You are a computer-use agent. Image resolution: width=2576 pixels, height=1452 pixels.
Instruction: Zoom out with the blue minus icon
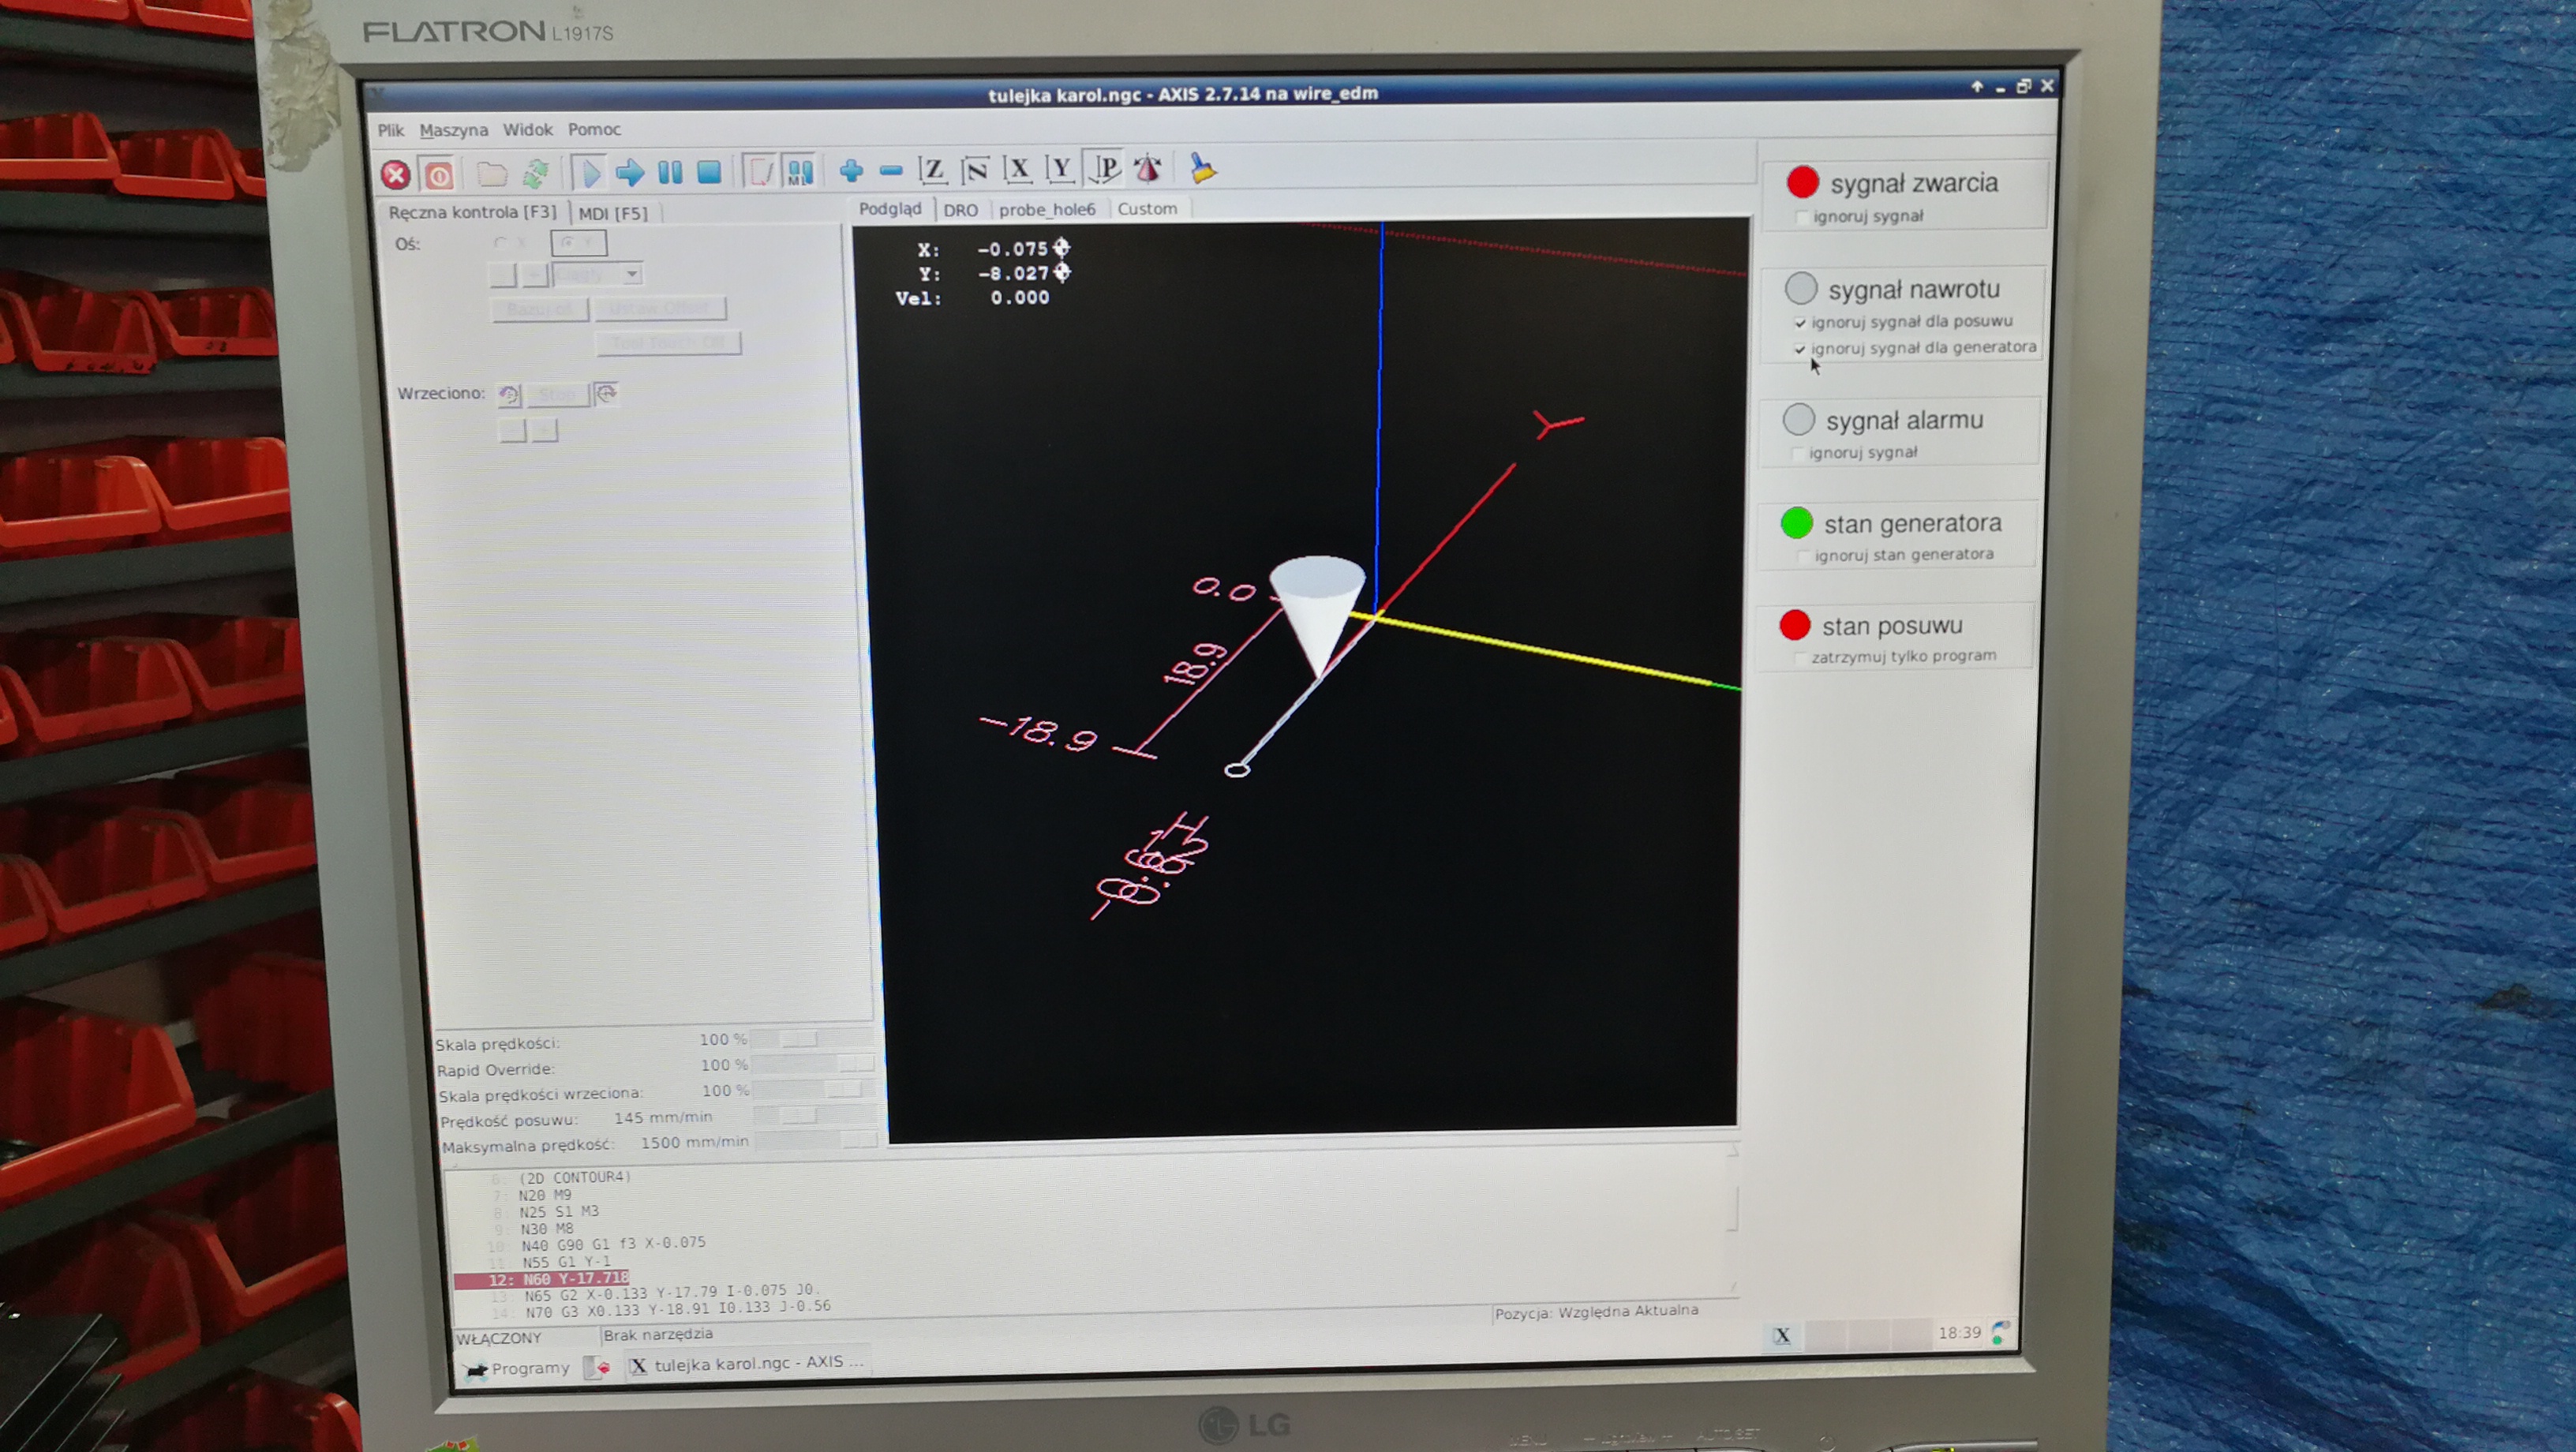pyautogui.click(x=890, y=171)
